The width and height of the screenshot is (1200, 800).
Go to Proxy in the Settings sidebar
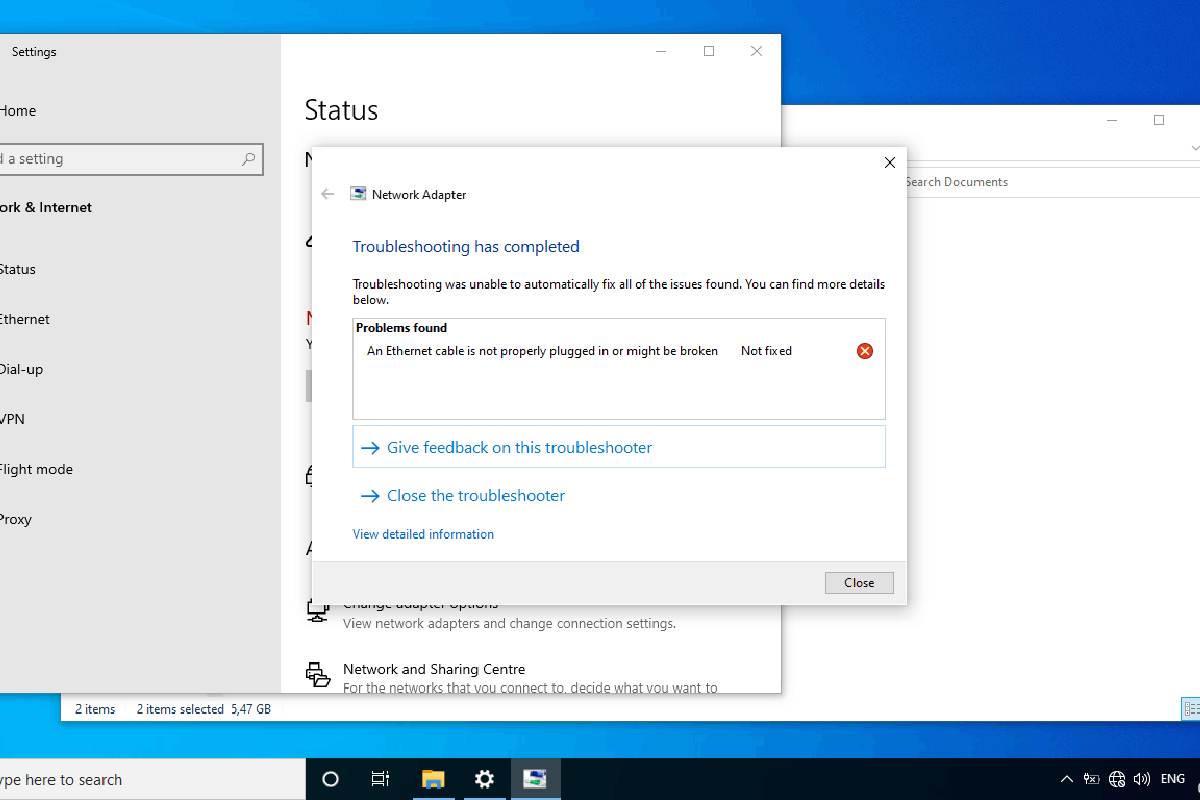(16, 519)
